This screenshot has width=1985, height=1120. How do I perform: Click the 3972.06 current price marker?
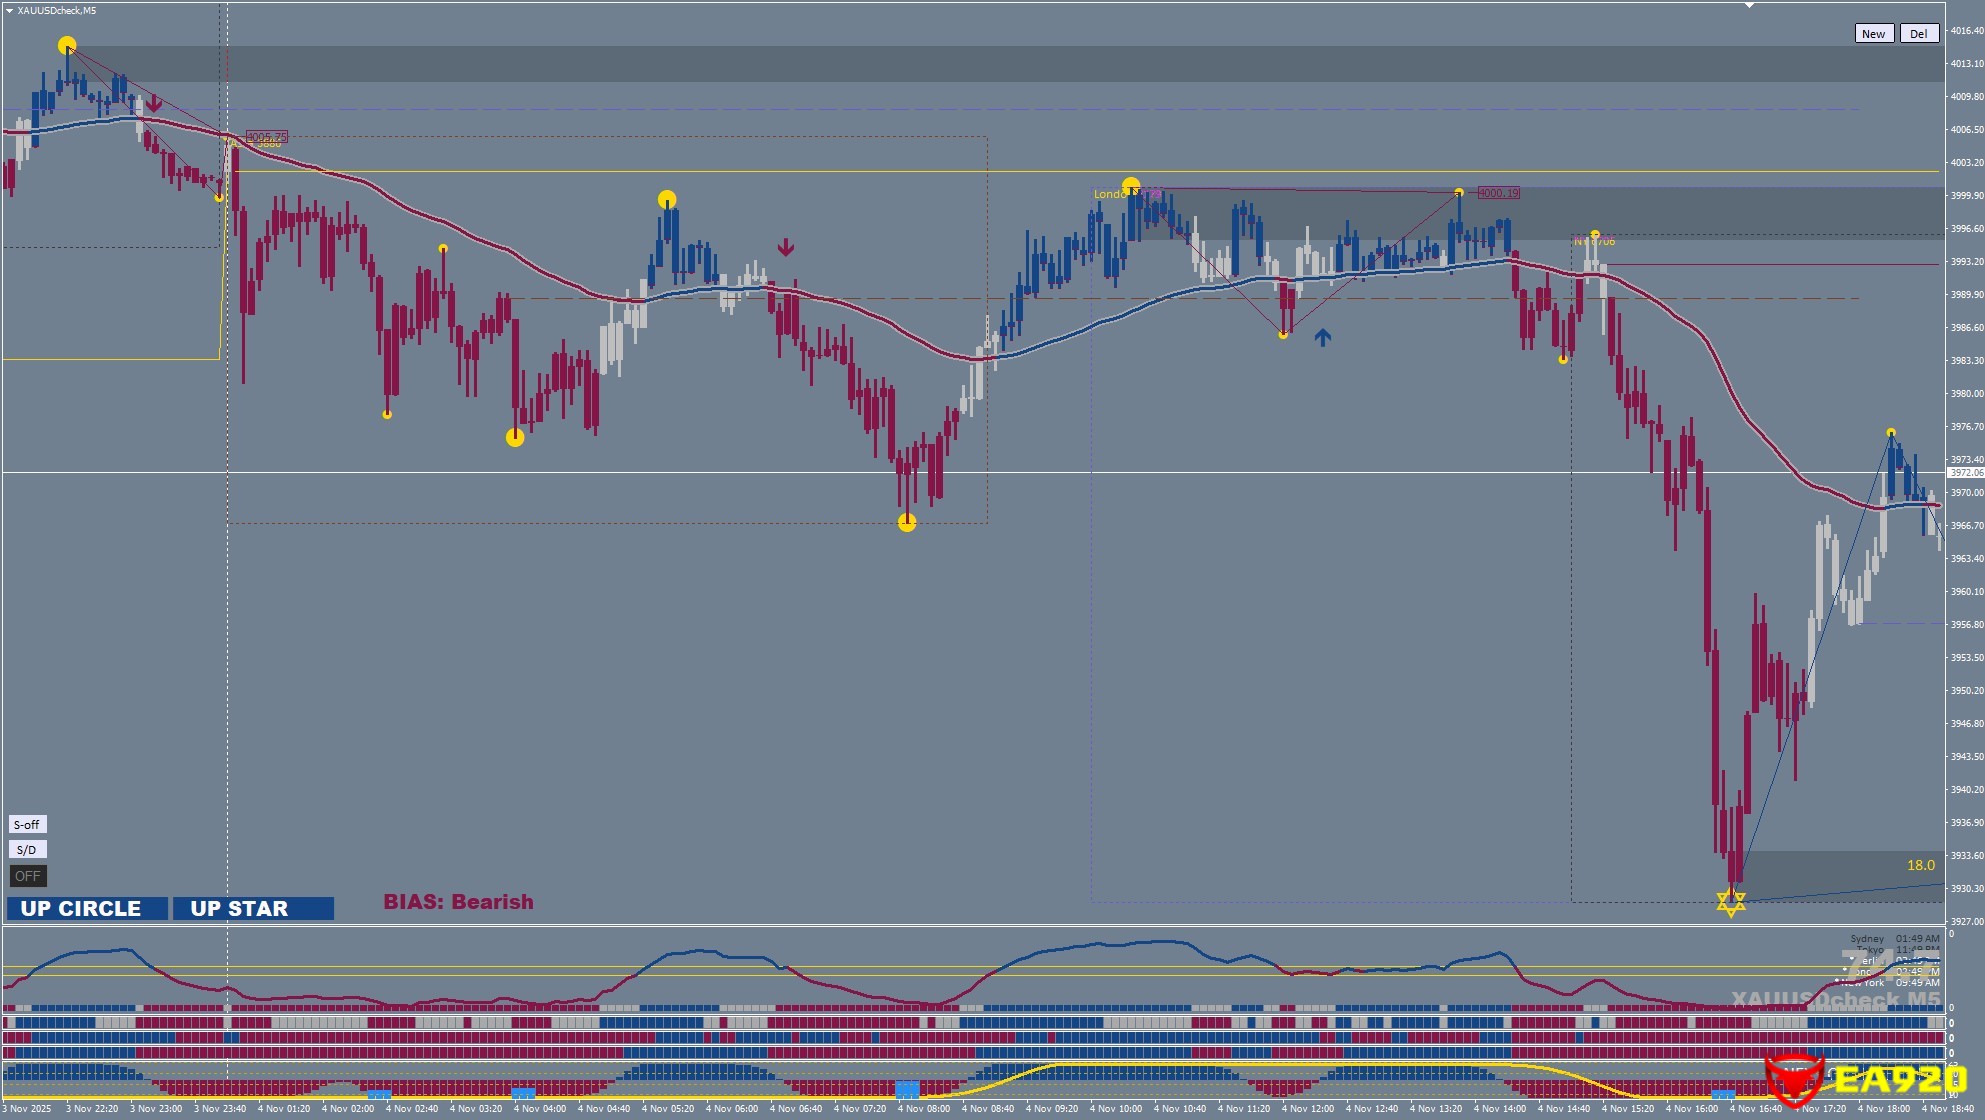tap(1964, 472)
